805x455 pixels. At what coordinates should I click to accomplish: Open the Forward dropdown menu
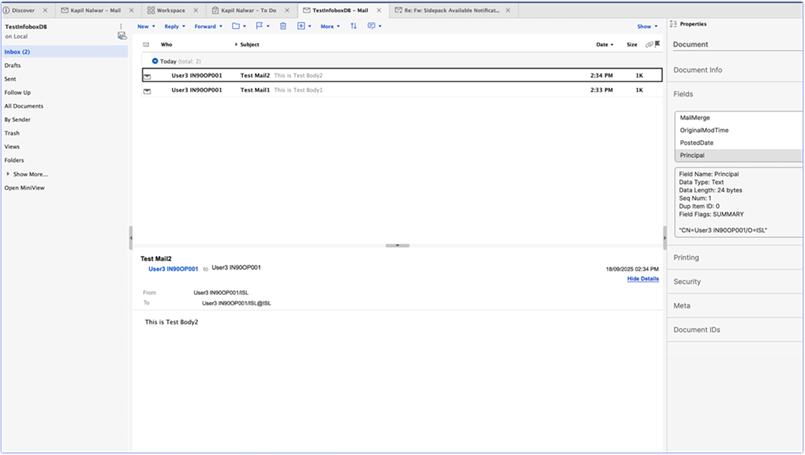208,26
